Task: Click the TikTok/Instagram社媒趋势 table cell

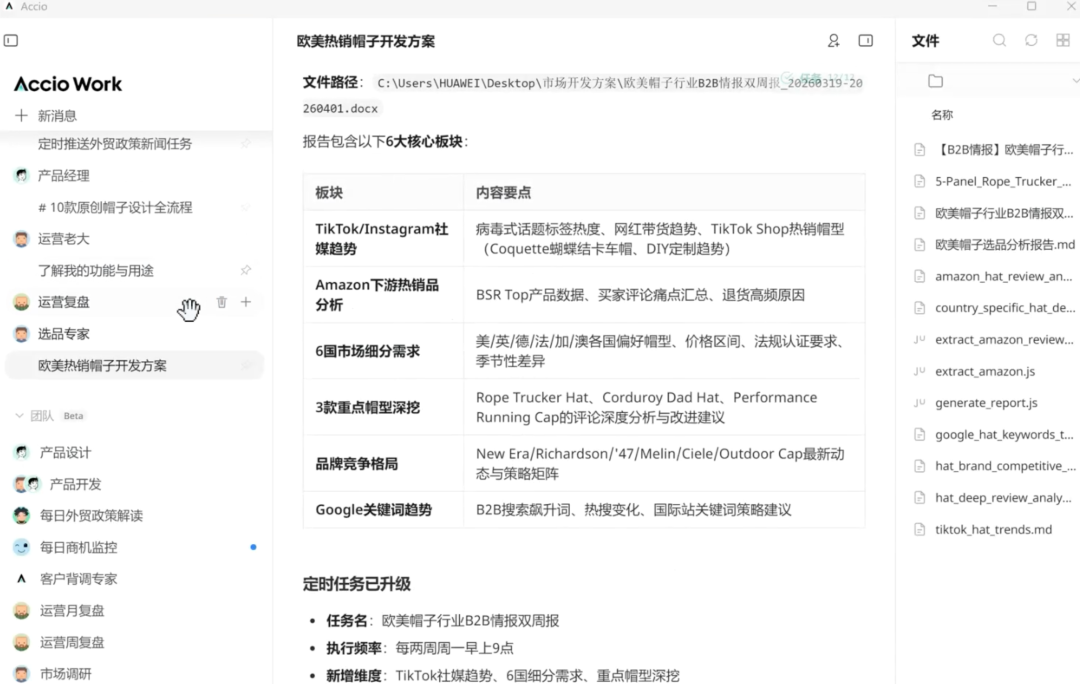Action: point(382,238)
